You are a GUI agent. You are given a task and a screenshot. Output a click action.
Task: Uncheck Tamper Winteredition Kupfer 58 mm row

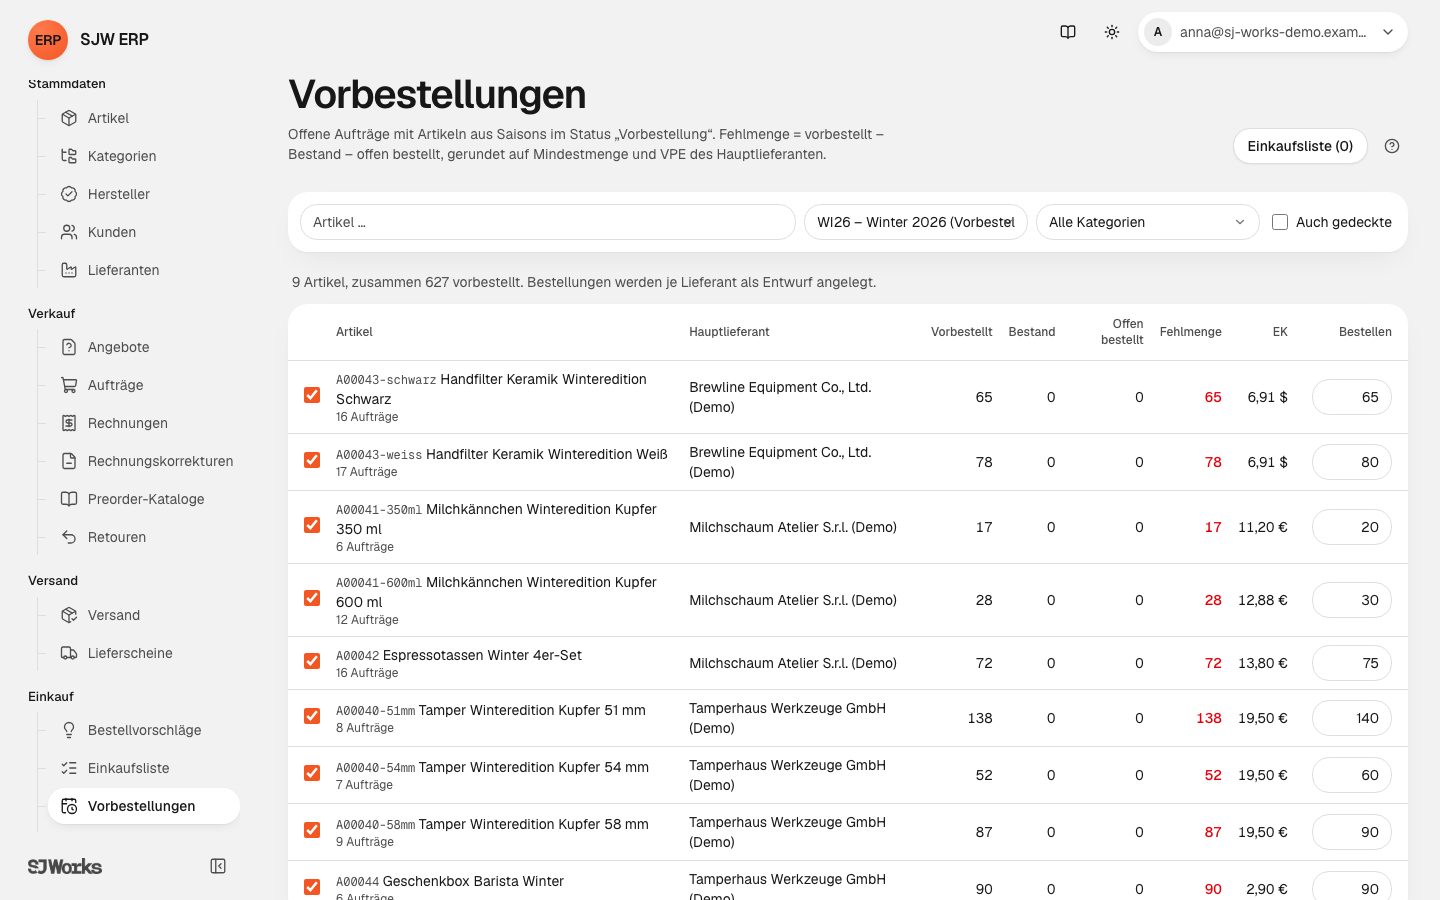click(x=312, y=830)
